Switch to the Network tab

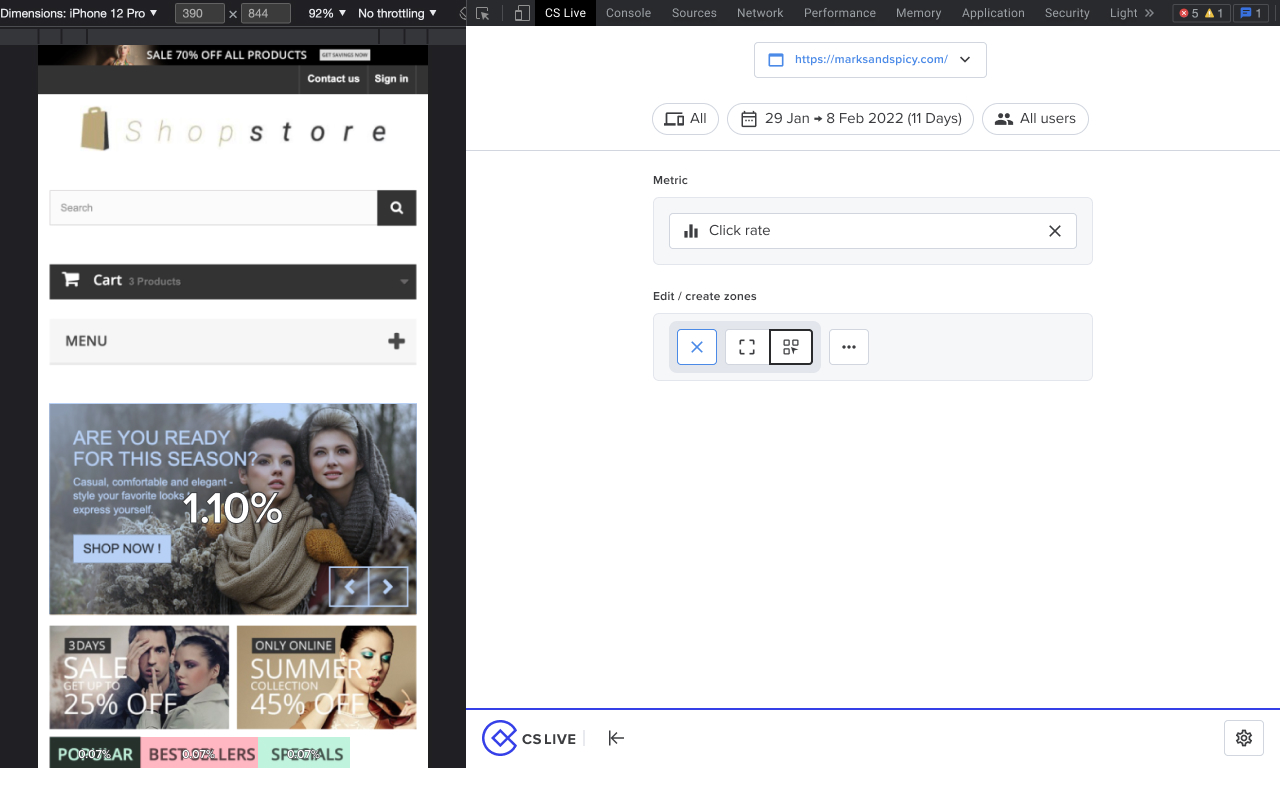click(760, 13)
